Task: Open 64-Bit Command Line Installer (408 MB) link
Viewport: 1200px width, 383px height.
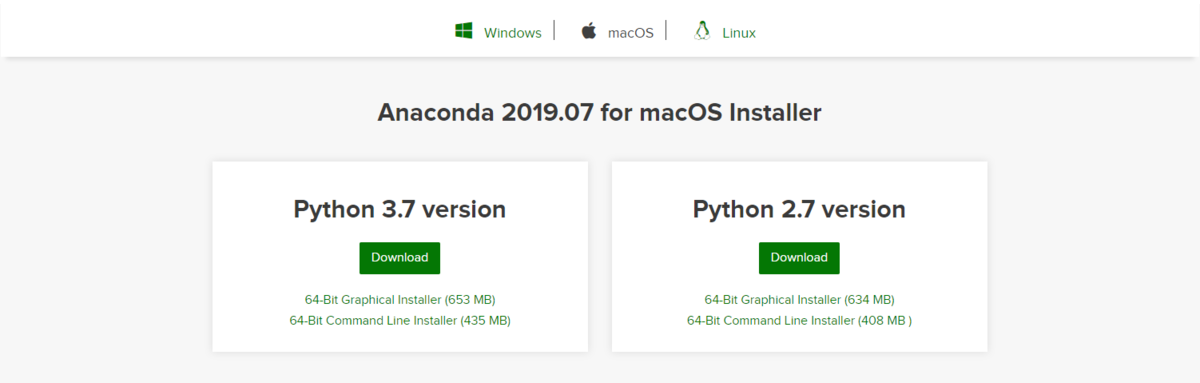Action: (799, 320)
